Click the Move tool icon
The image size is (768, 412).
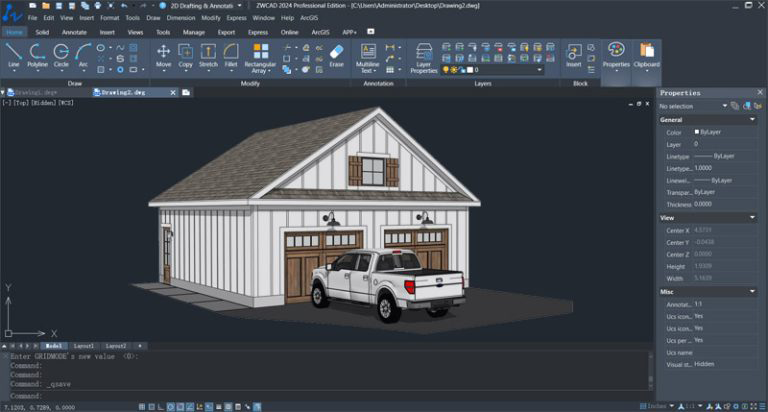pos(164,54)
